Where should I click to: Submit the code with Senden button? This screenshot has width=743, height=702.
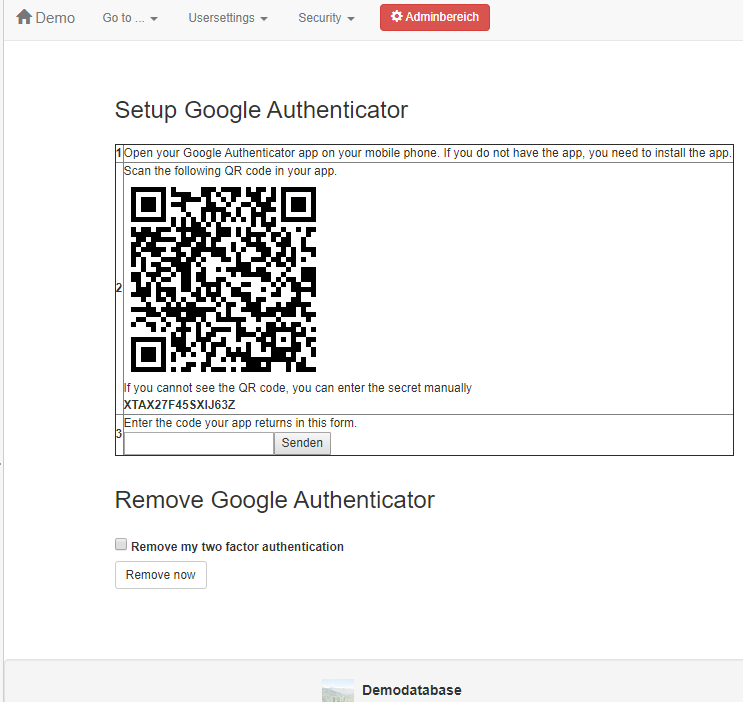302,443
